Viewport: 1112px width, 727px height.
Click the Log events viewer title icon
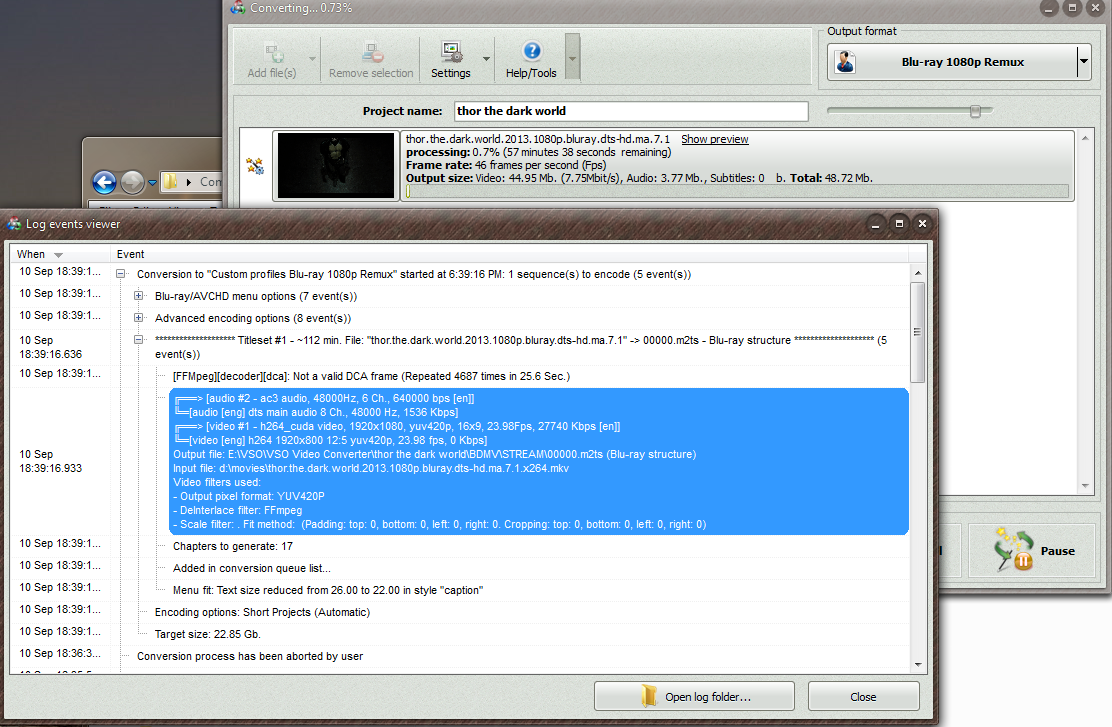tap(14, 224)
